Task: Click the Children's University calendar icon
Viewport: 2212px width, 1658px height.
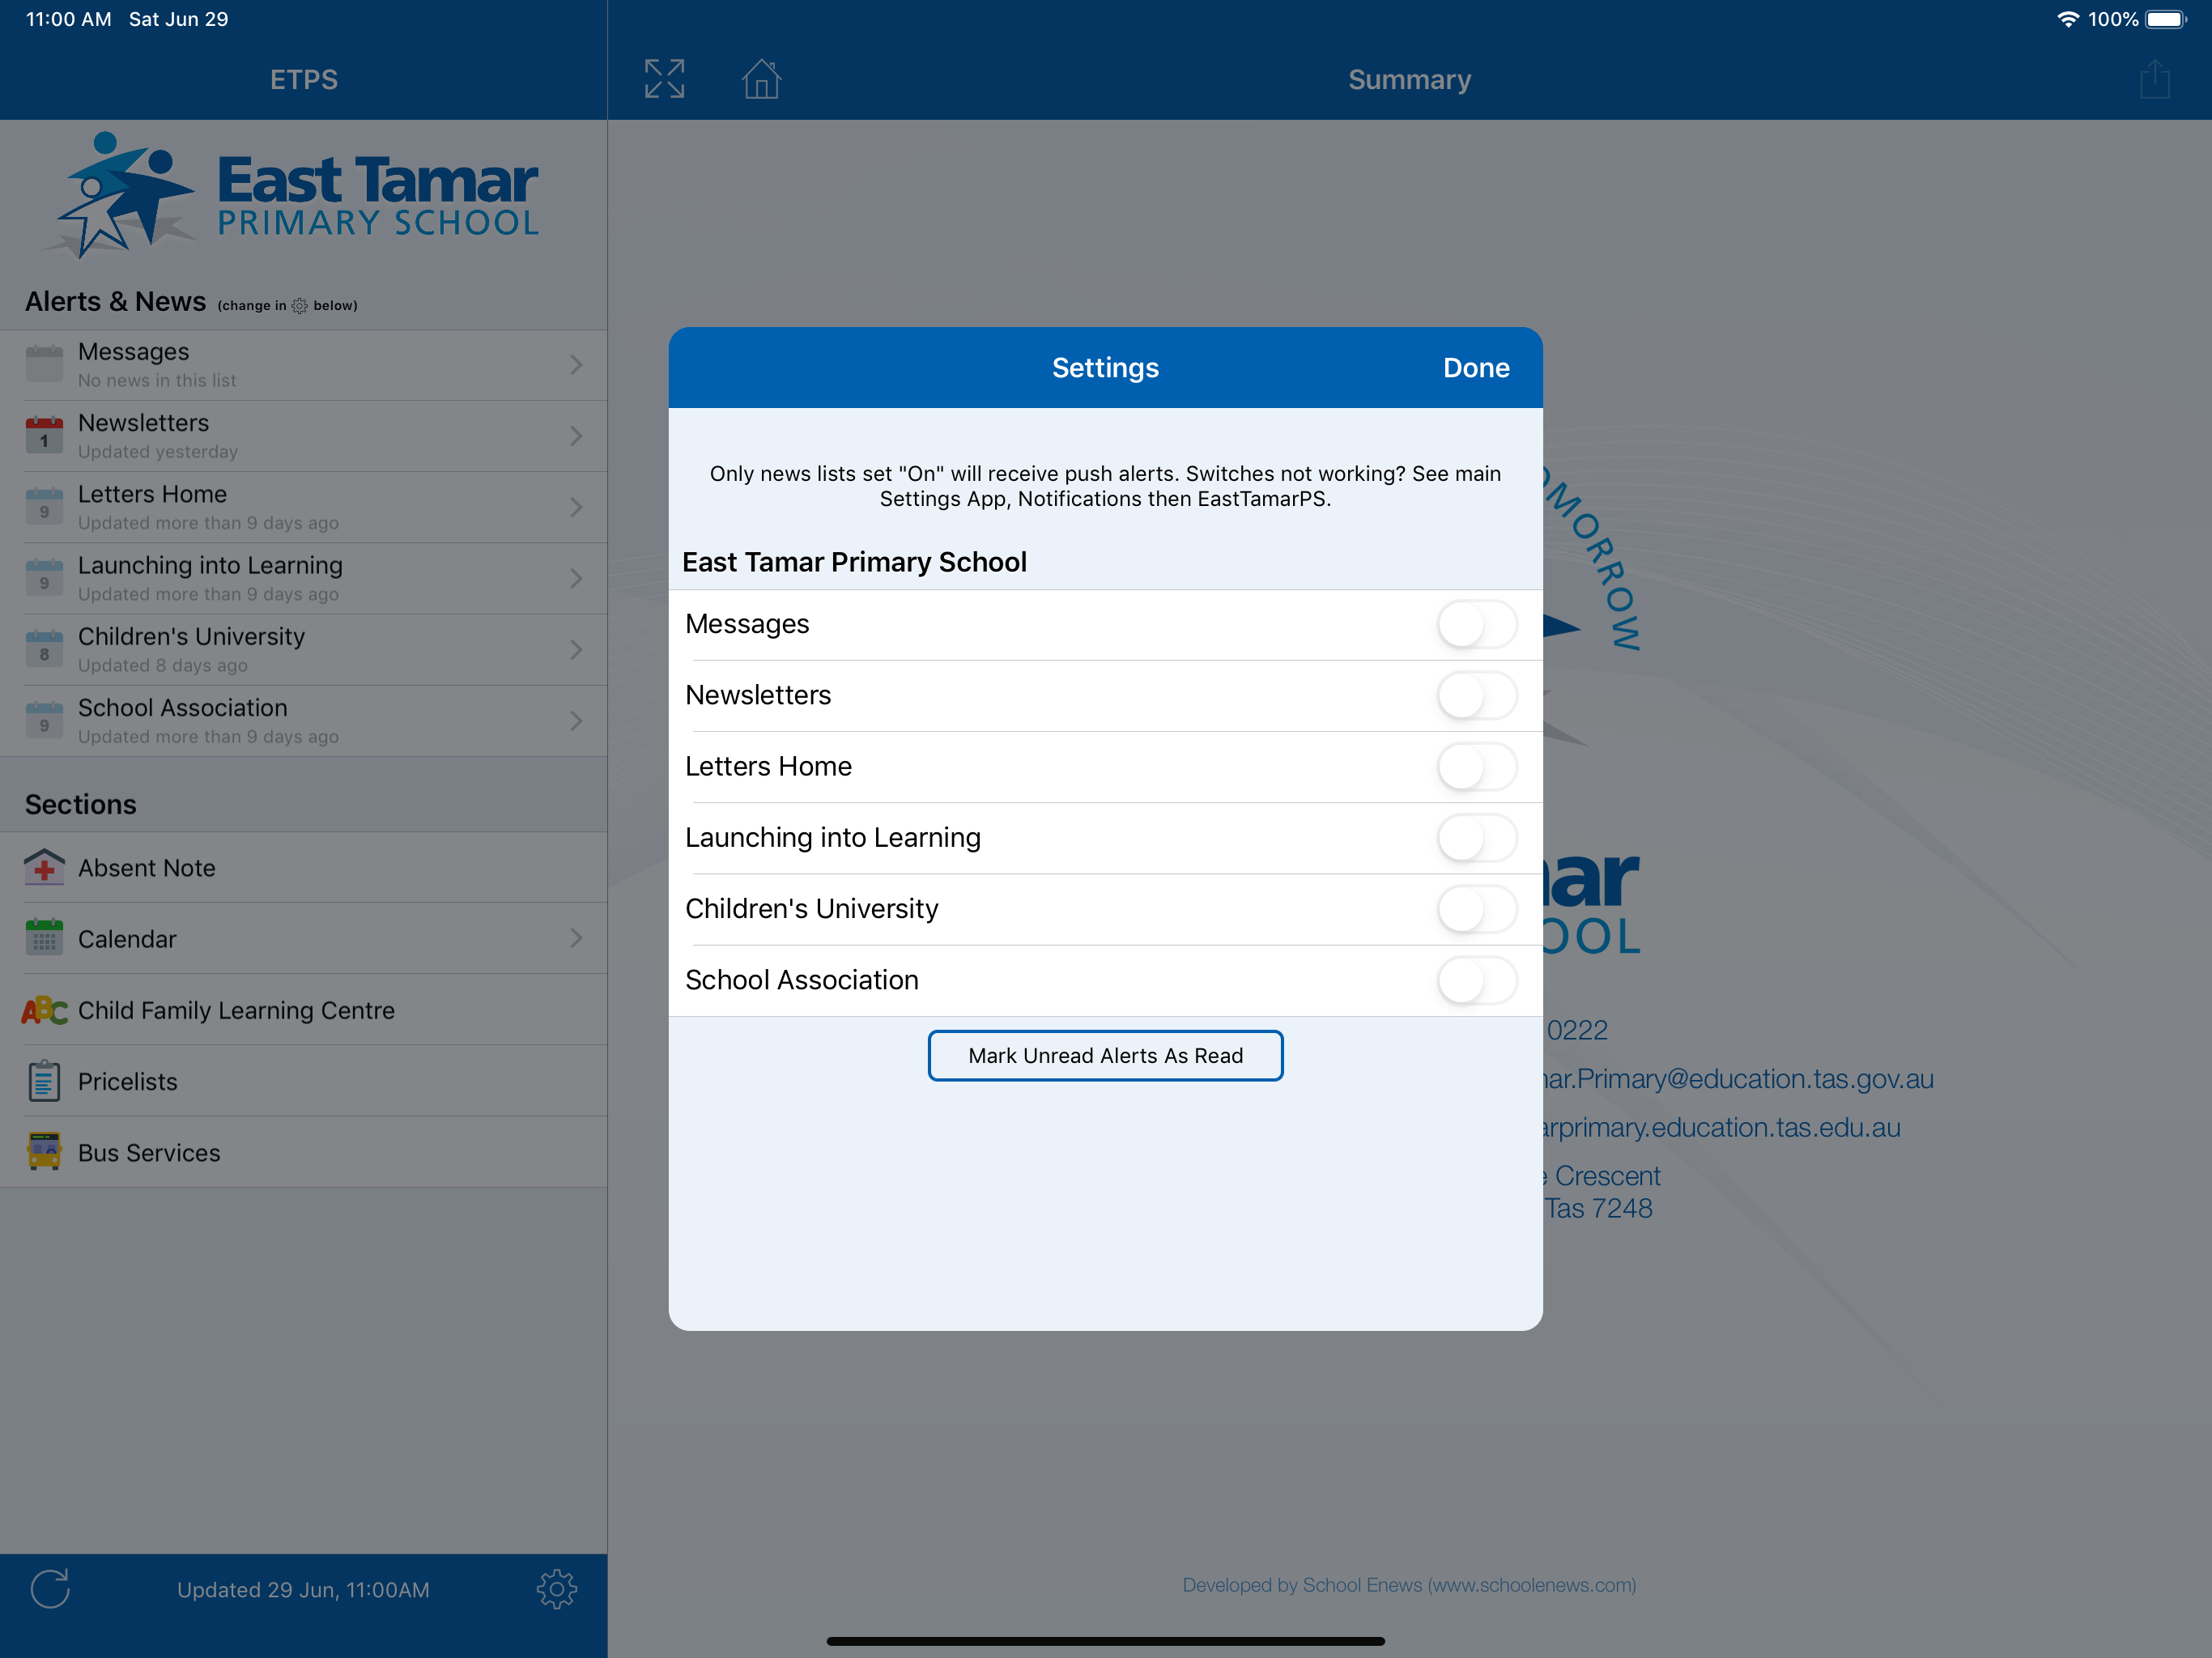Action: 44,648
